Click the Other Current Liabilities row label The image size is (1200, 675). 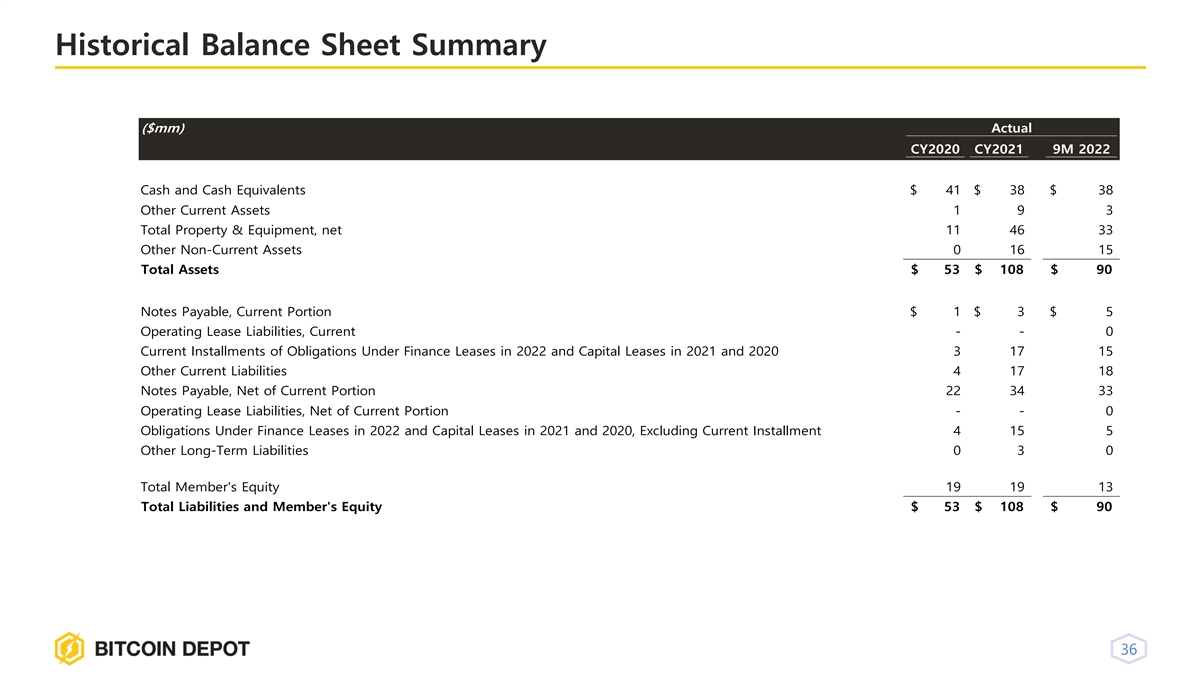click(x=214, y=371)
